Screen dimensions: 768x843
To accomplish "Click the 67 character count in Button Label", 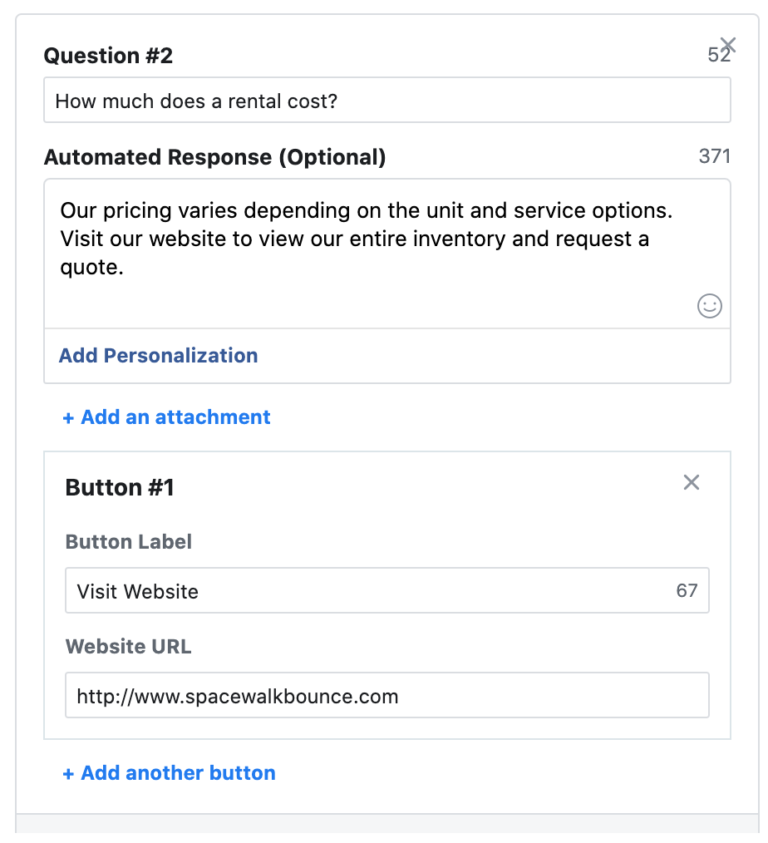I will click(x=687, y=591).
